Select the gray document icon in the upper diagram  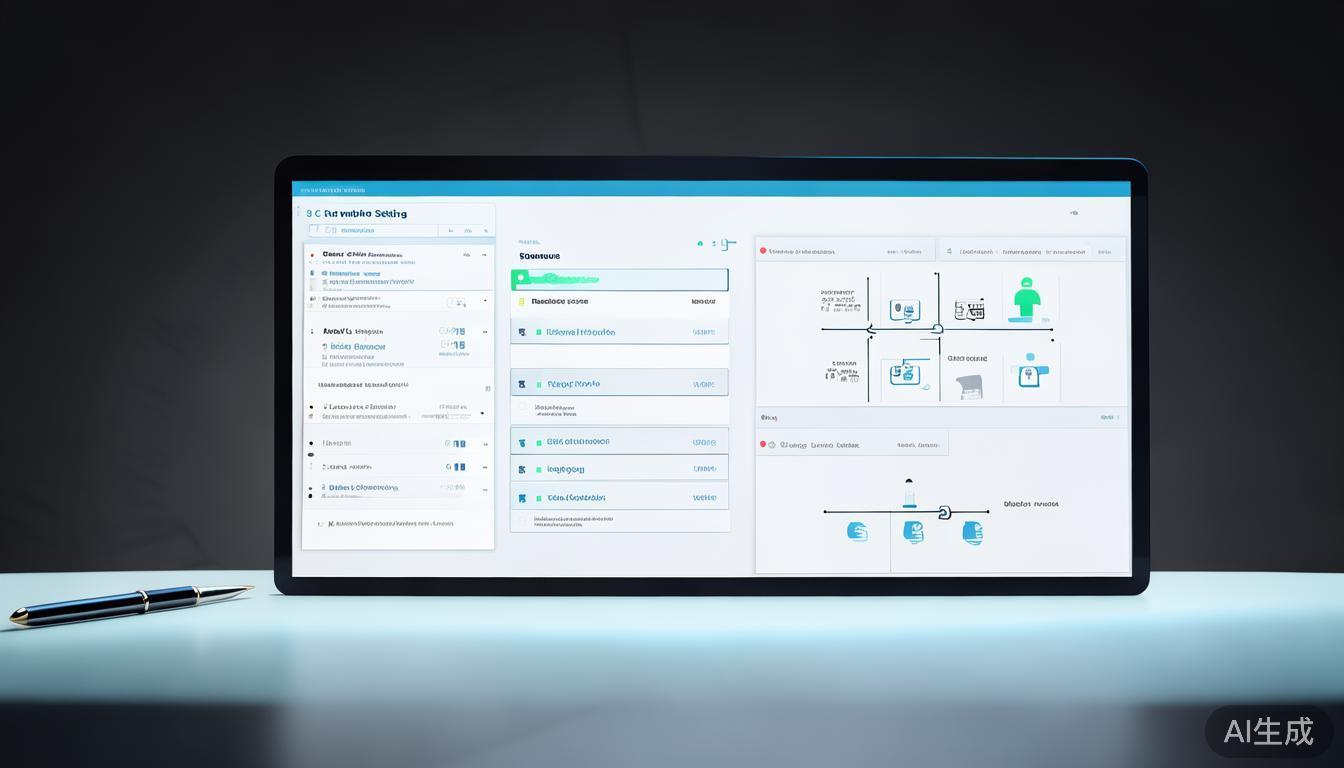tap(969, 387)
